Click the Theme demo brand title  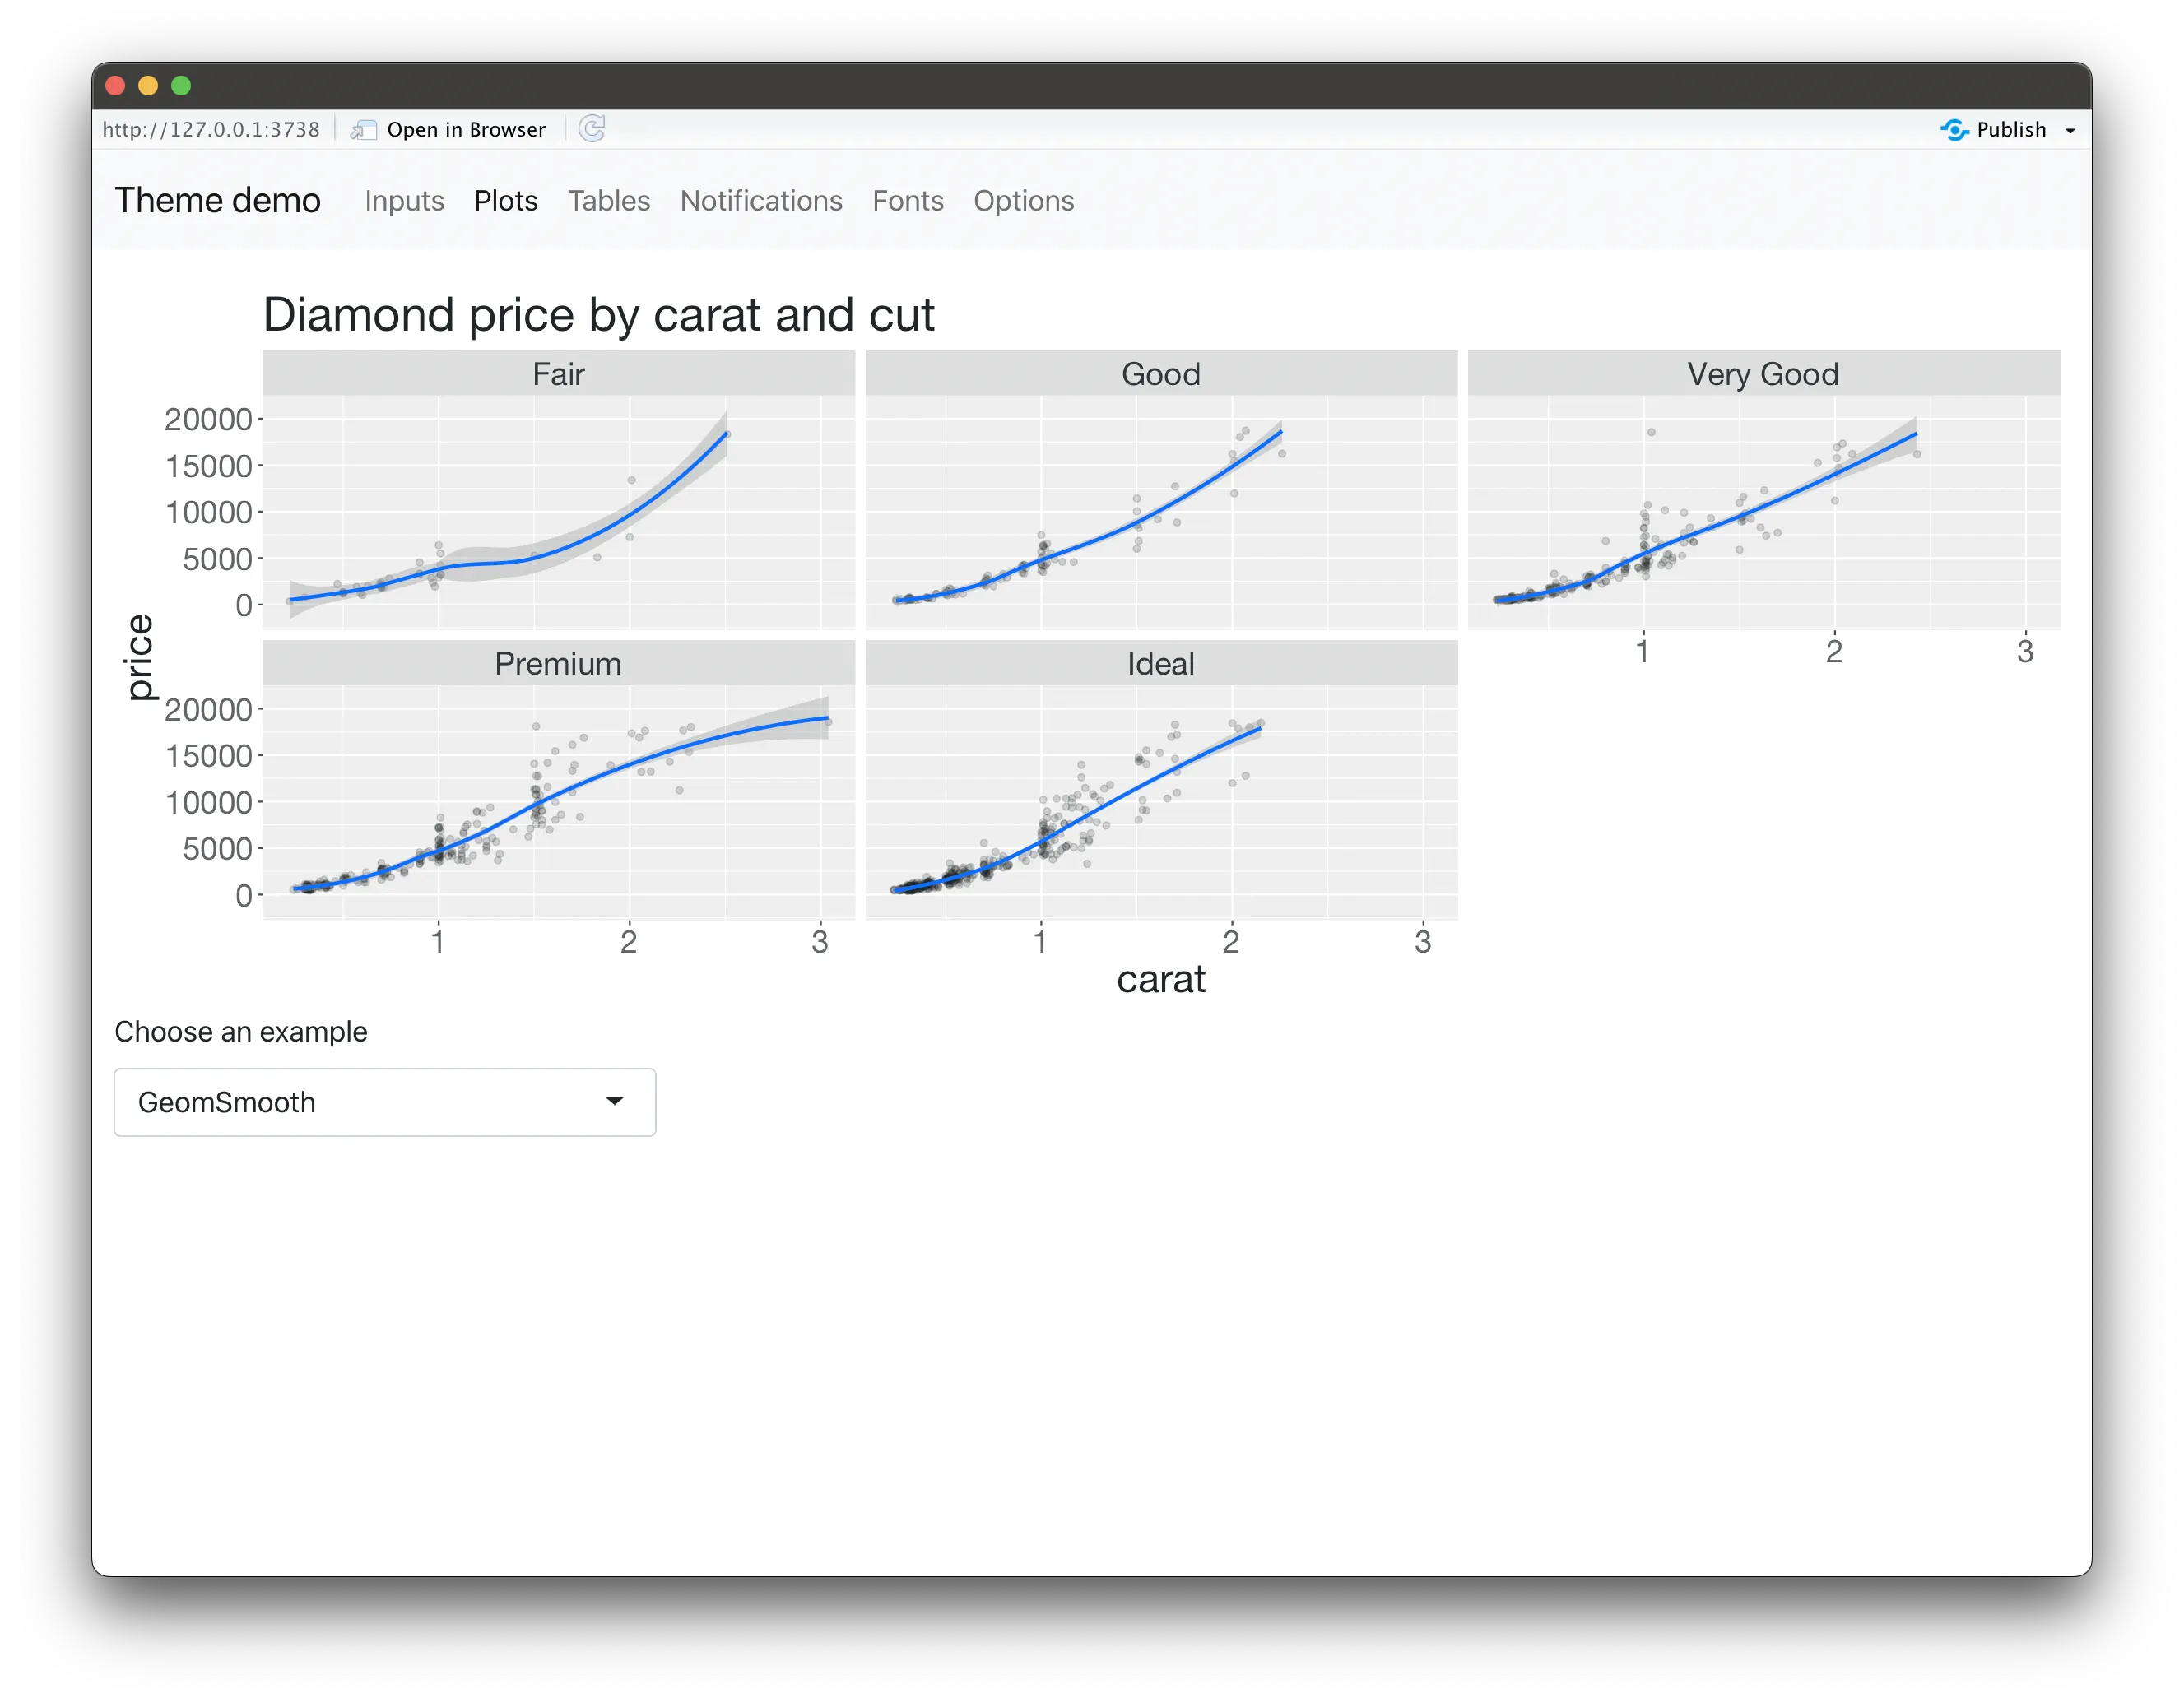coord(218,200)
